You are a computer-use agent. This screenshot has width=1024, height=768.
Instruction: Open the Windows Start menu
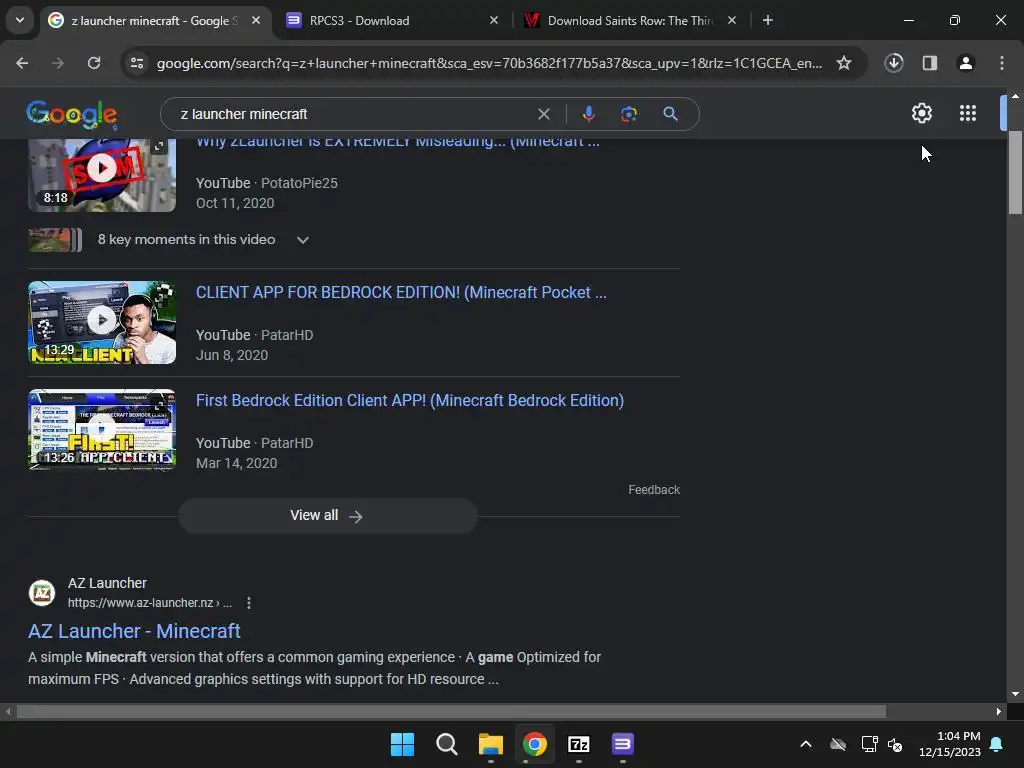click(x=402, y=744)
